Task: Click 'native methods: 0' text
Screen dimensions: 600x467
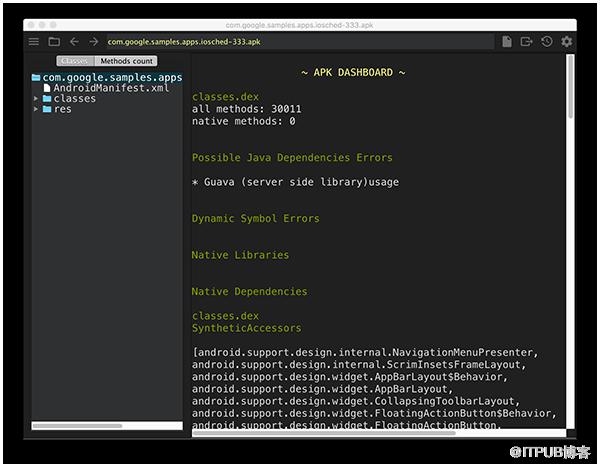Action: pyautogui.click(x=243, y=121)
